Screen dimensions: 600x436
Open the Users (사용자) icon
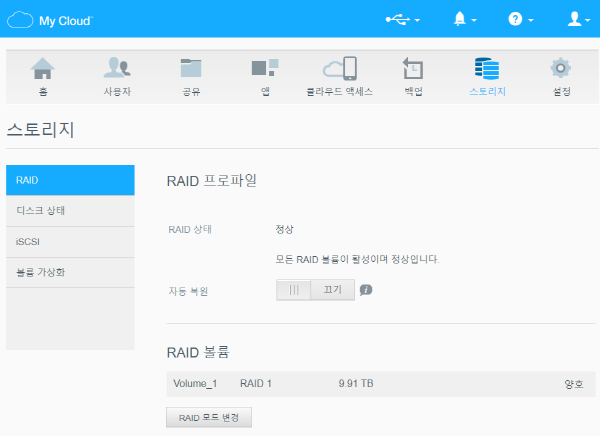point(117,68)
